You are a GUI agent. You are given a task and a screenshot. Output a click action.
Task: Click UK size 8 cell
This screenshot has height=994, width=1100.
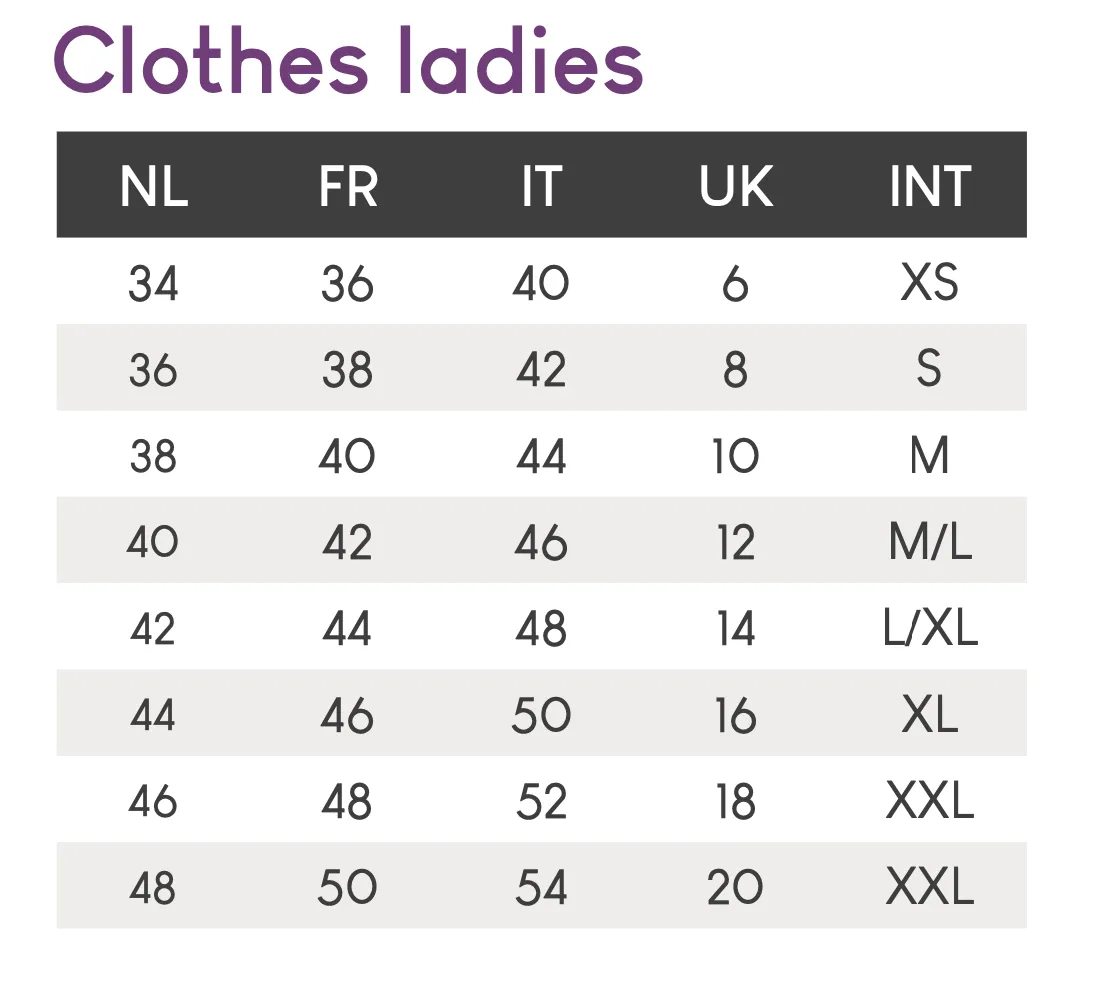(735, 370)
